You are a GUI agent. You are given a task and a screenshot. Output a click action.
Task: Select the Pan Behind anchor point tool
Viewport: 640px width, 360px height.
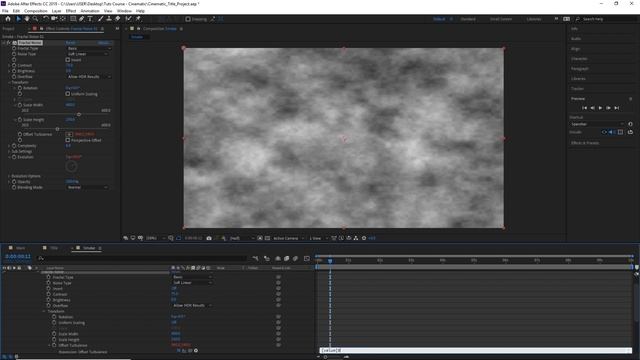pyautogui.click(x=62, y=19)
